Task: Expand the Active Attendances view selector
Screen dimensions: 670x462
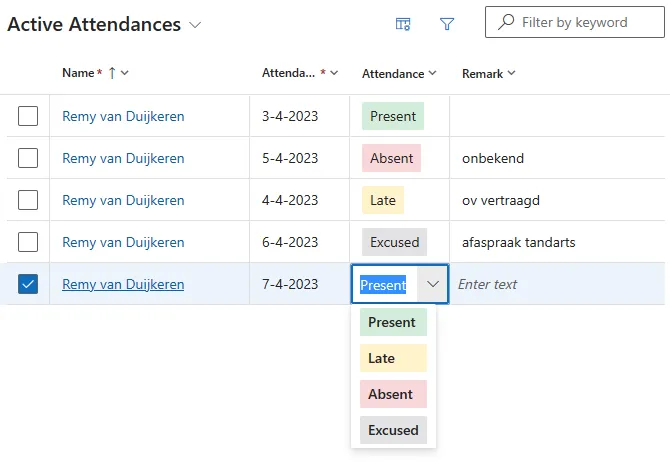Action: (x=195, y=25)
